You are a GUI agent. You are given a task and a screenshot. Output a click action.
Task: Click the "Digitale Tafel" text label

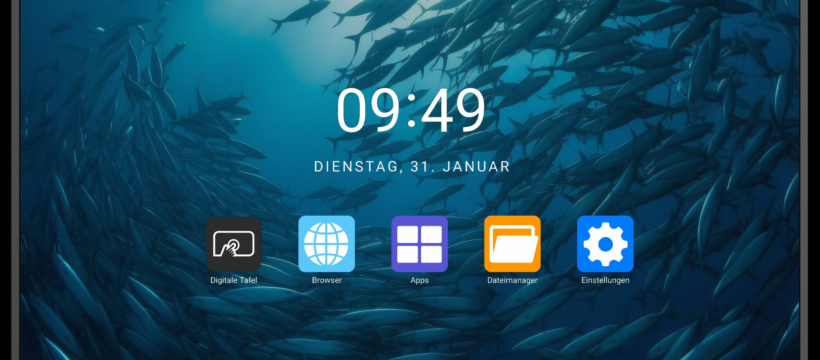[234, 280]
